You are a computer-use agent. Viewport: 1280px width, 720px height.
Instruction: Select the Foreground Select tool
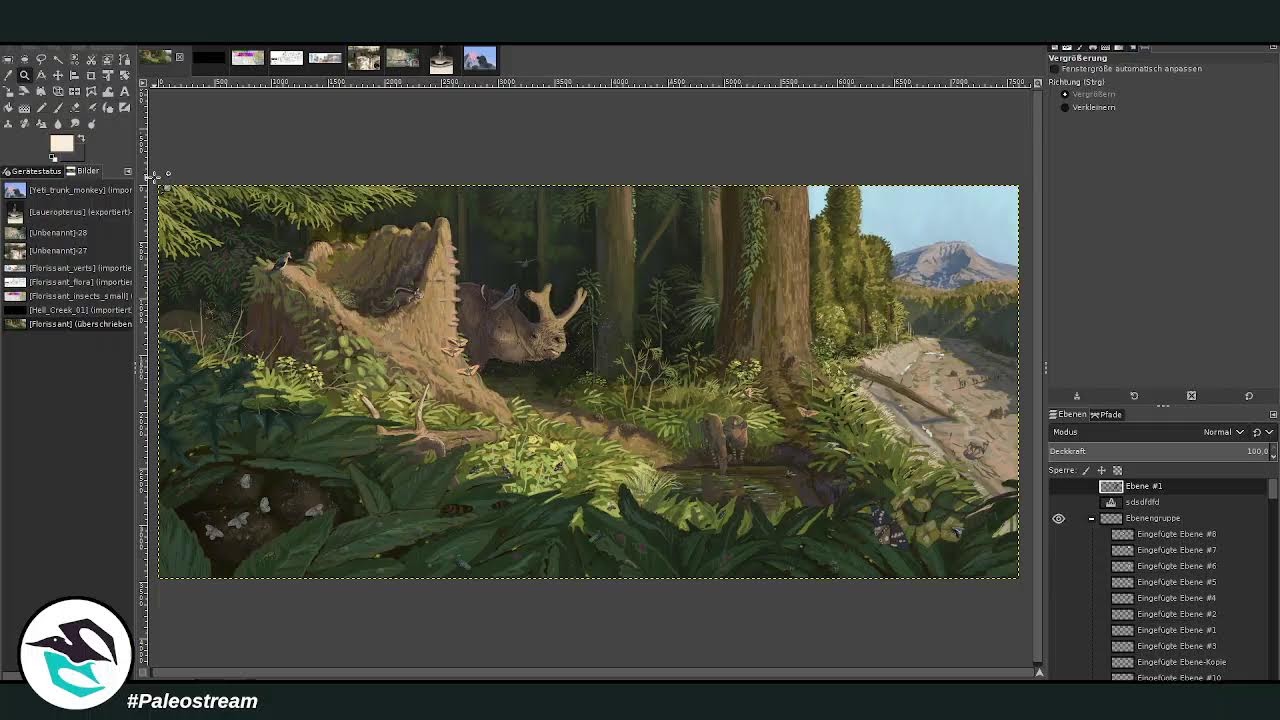pyautogui.click(x=108, y=59)
